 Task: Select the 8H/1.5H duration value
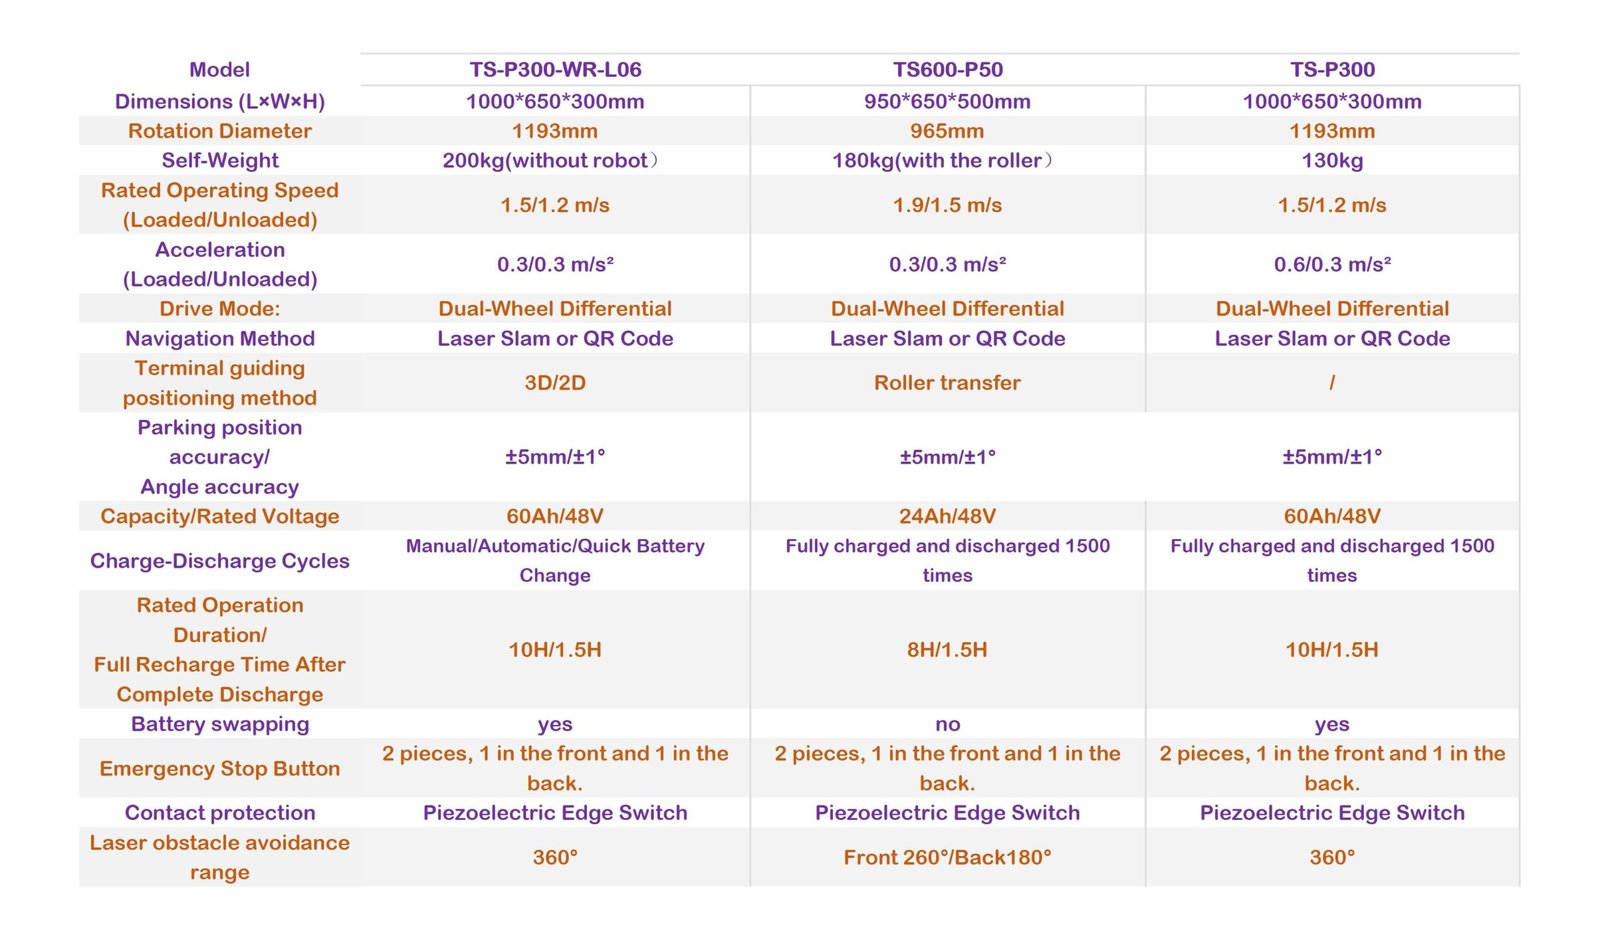pyautogui.click(x=947, y=650)
